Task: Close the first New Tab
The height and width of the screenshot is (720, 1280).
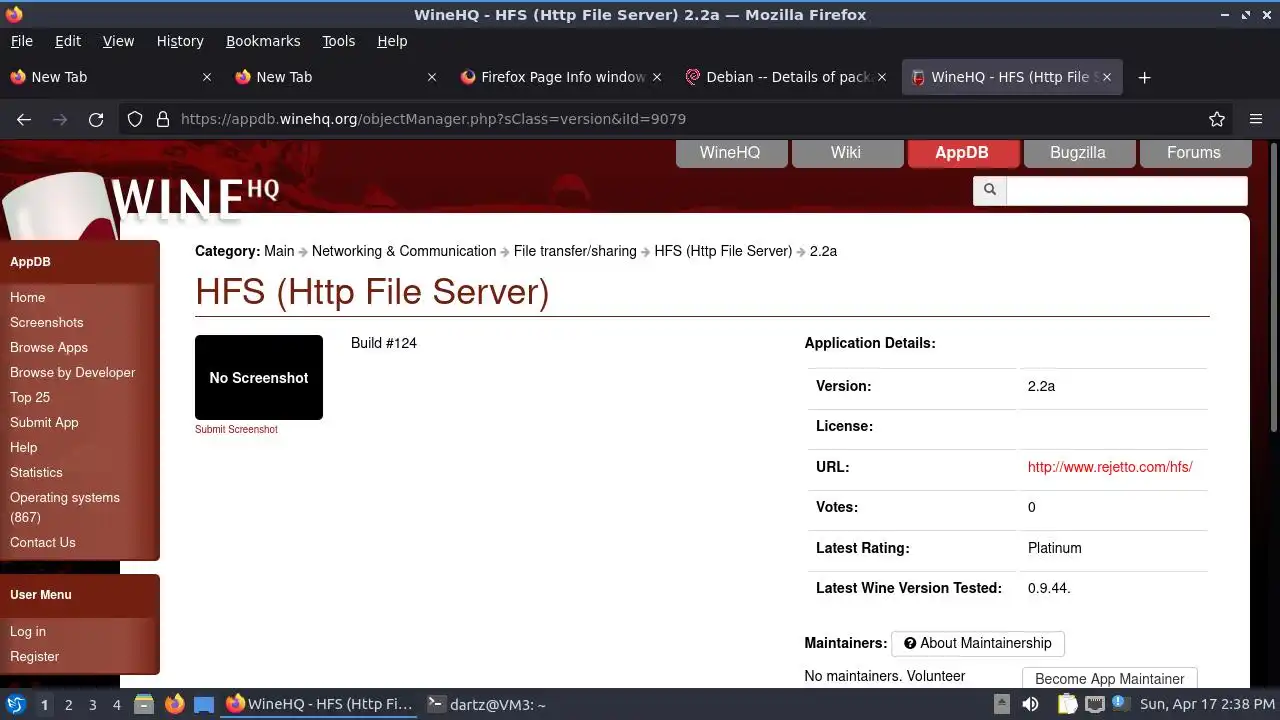Action: (207, 77)
